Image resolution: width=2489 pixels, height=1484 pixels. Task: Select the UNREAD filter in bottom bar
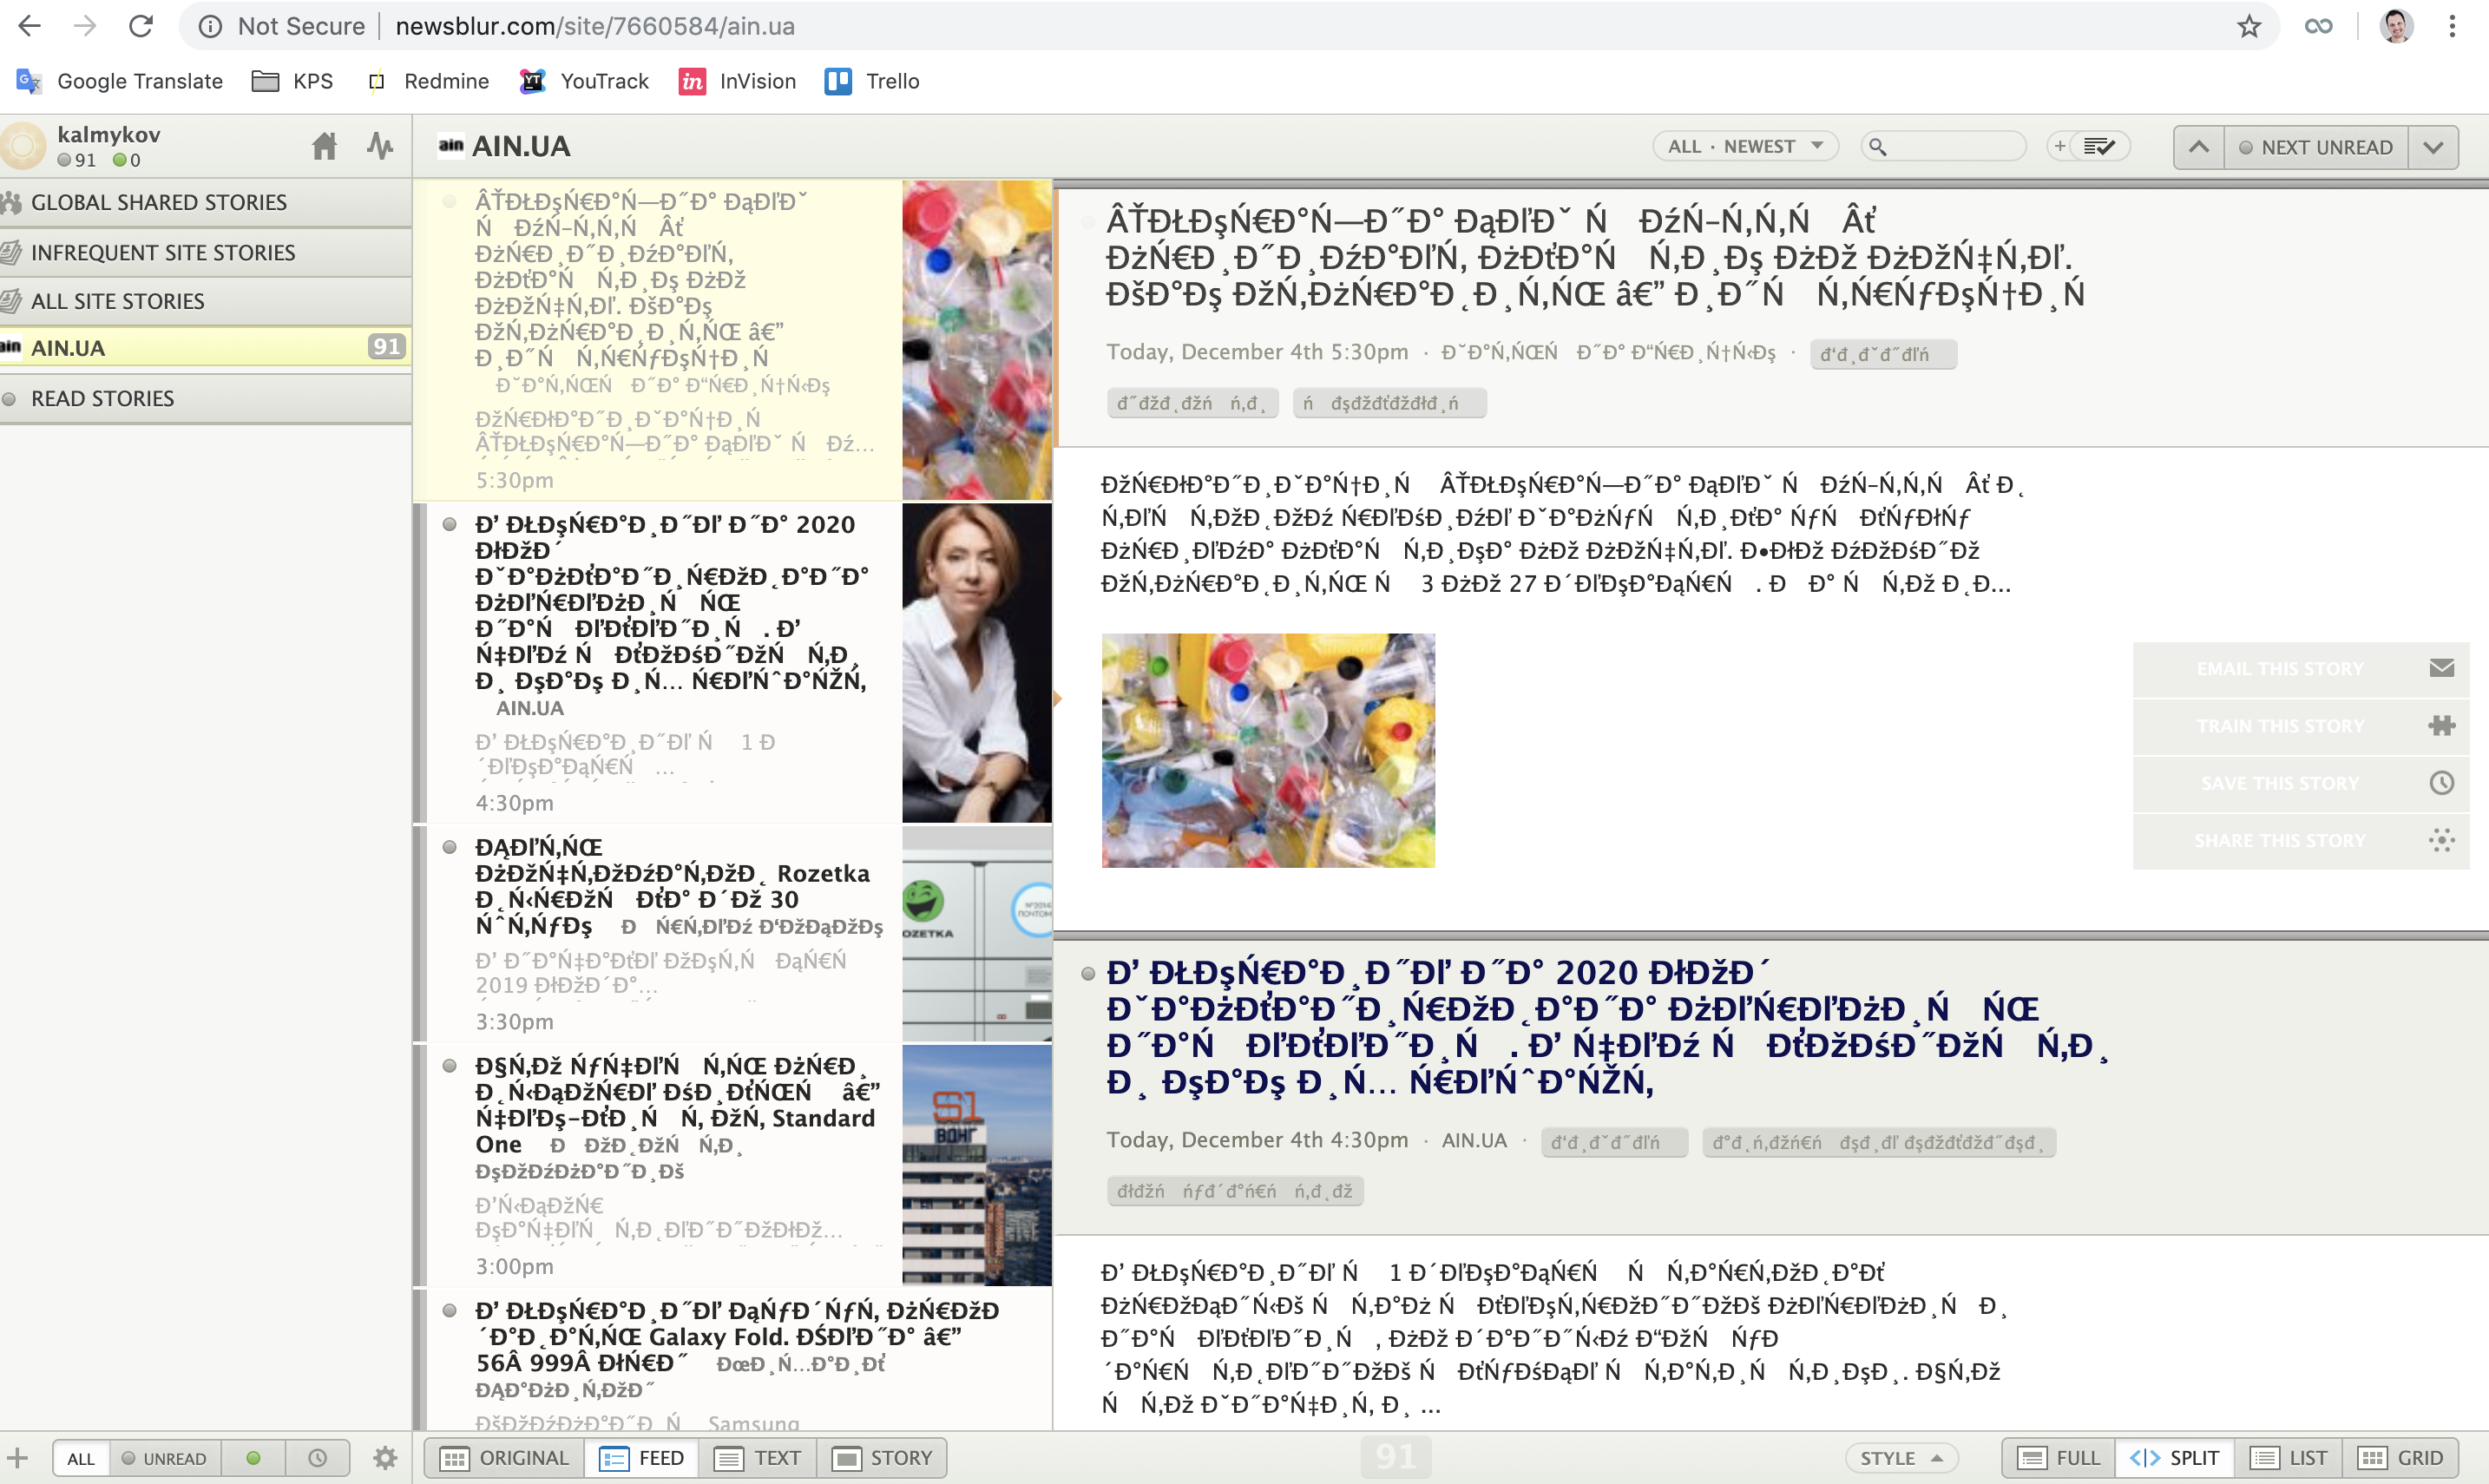pyautogui.click(x=165, y=1458)
